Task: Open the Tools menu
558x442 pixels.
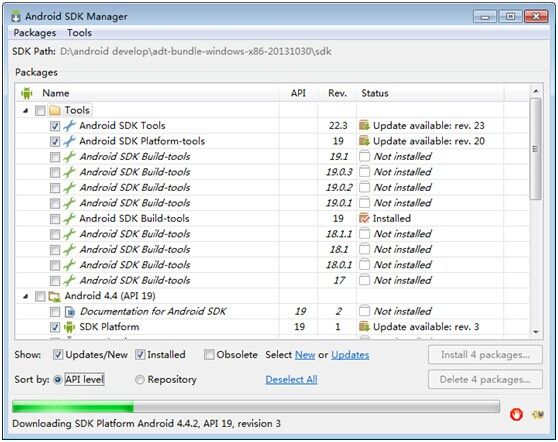Action: 79,33
